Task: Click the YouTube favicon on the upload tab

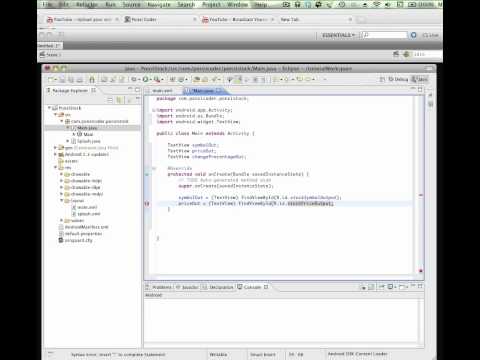Action: pyautogui.click(x=50, y=20)
